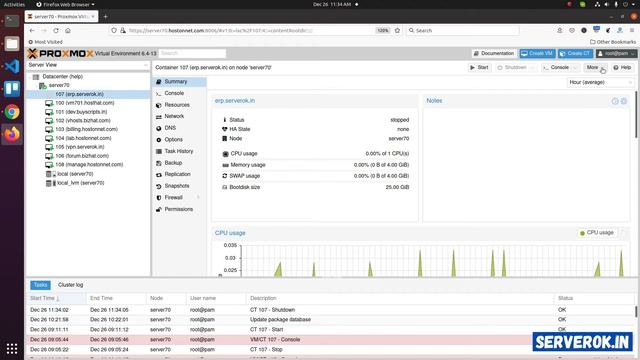Select VM 100 (vm701.hosthat.com)

88,103
